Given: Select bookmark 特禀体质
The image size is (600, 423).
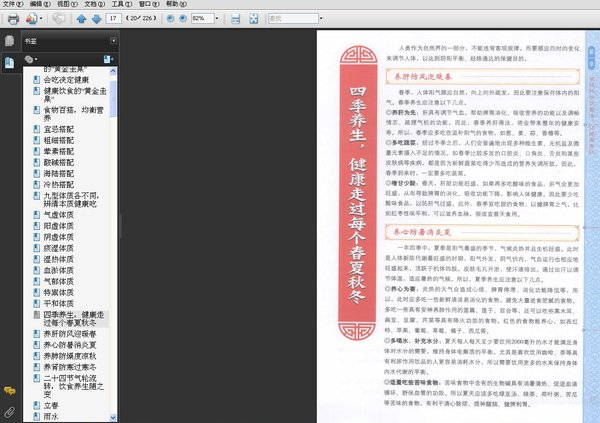Looking at the screenshot, I should point(59,292).
